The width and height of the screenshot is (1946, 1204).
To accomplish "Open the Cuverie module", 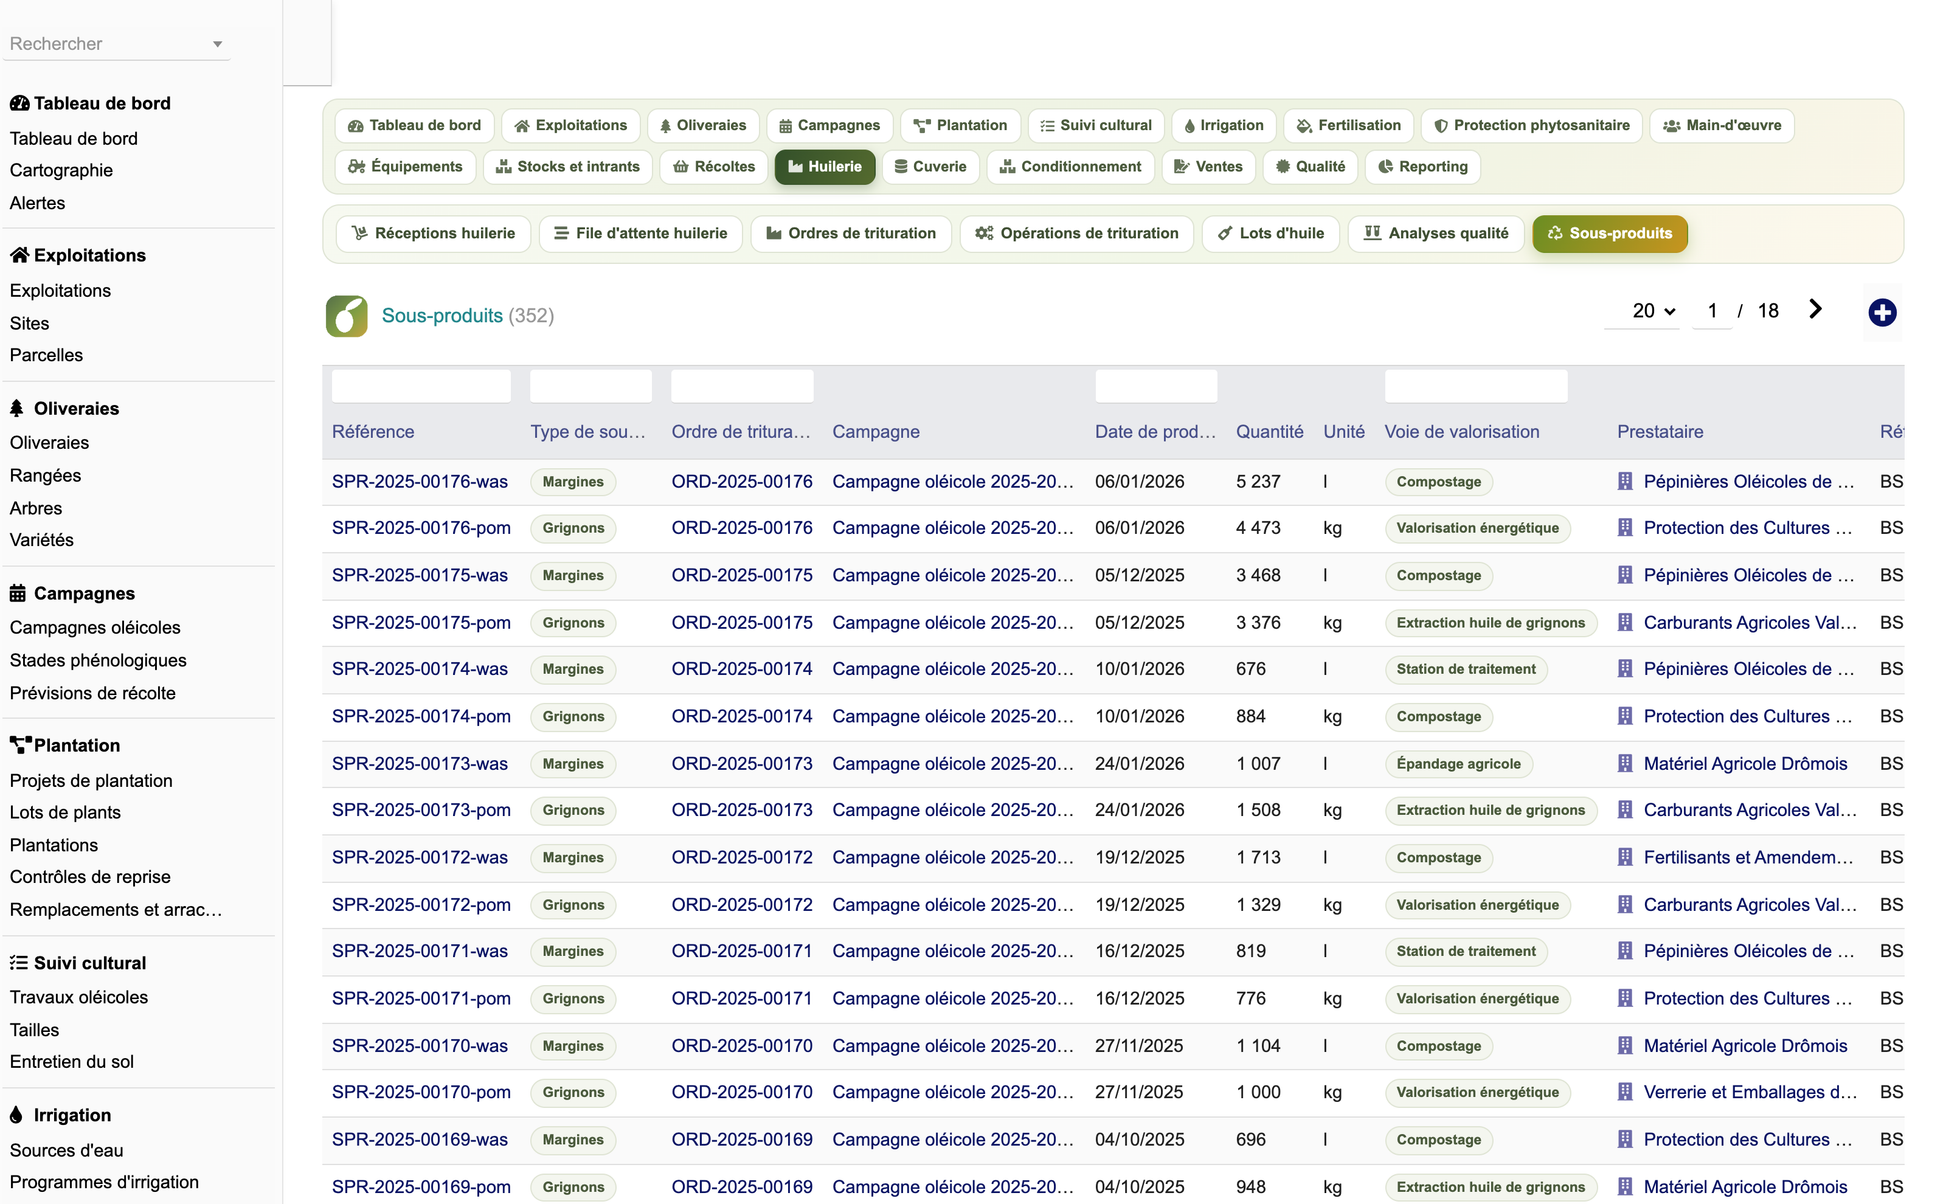I will pyautogui.click(x=930, y=166).
